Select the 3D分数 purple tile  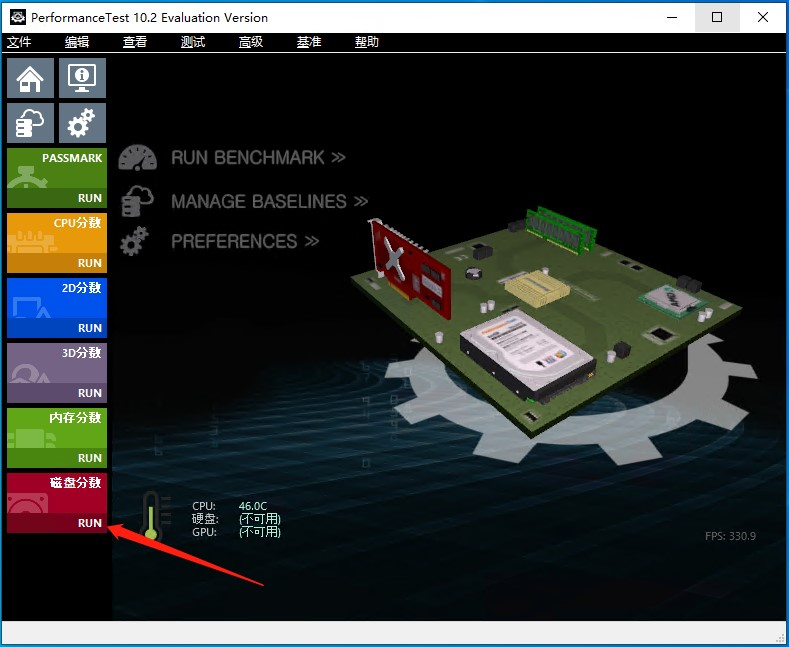[57, 372]
